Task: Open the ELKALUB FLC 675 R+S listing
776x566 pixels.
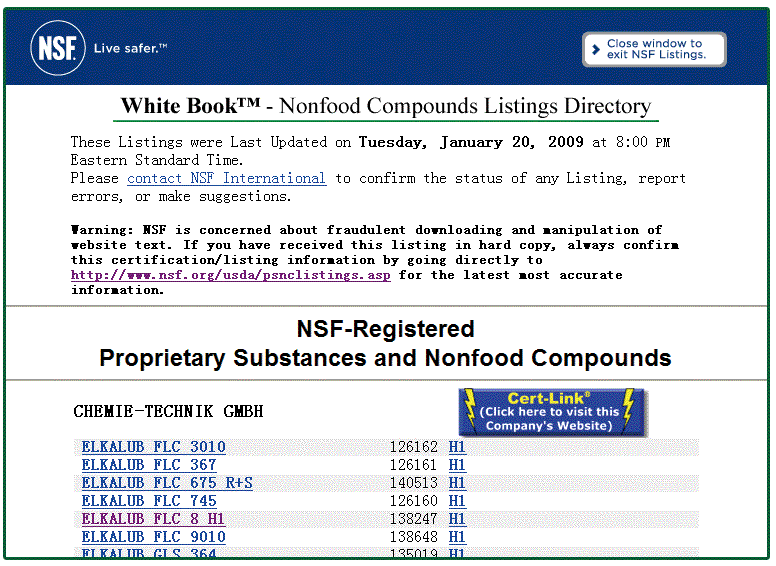Action: click(x=167, y=482)
